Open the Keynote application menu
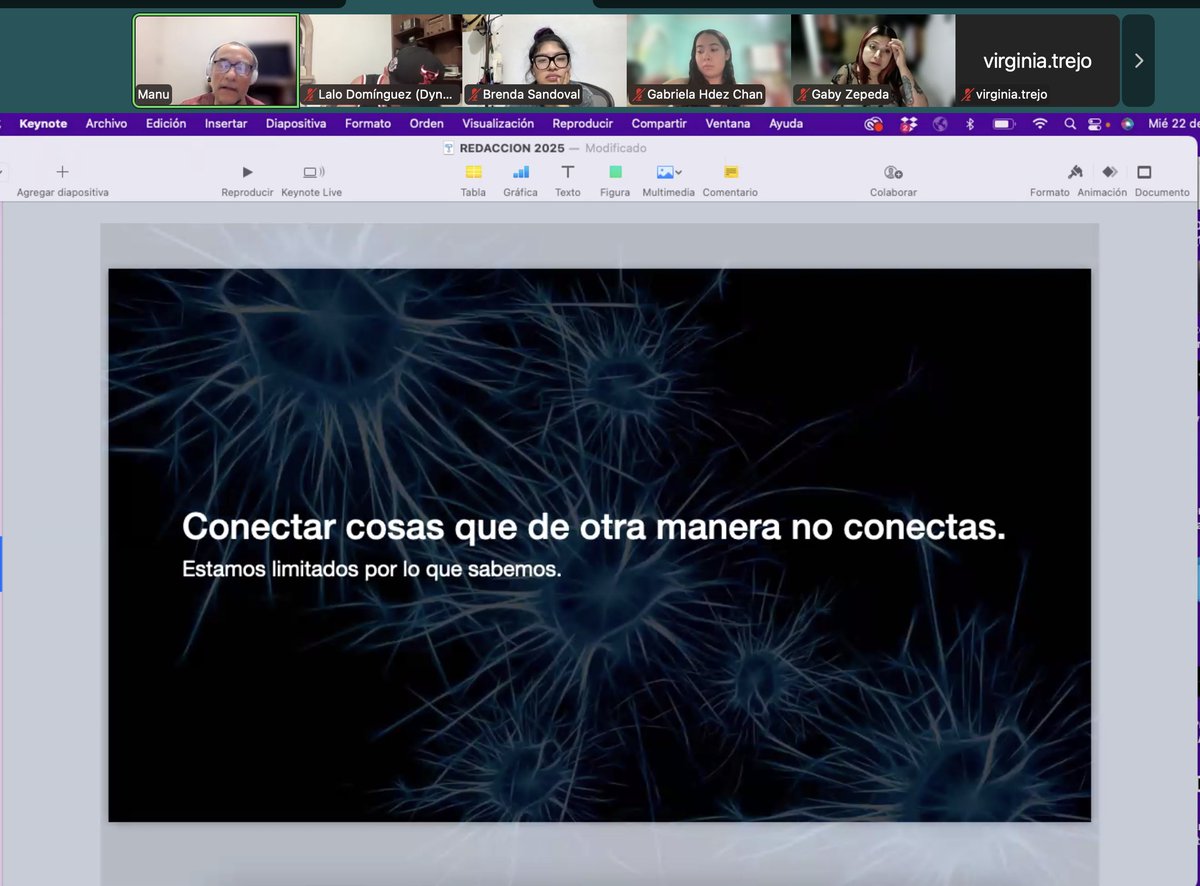The width and height of the screenshot is (1200, 886). 43,124
